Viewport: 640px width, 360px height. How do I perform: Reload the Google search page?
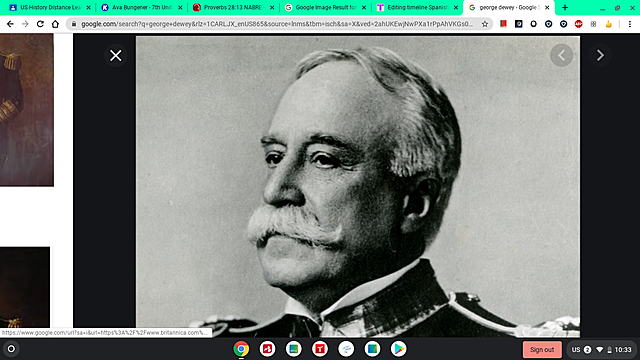pyautogui.click(x=40, y=24)
